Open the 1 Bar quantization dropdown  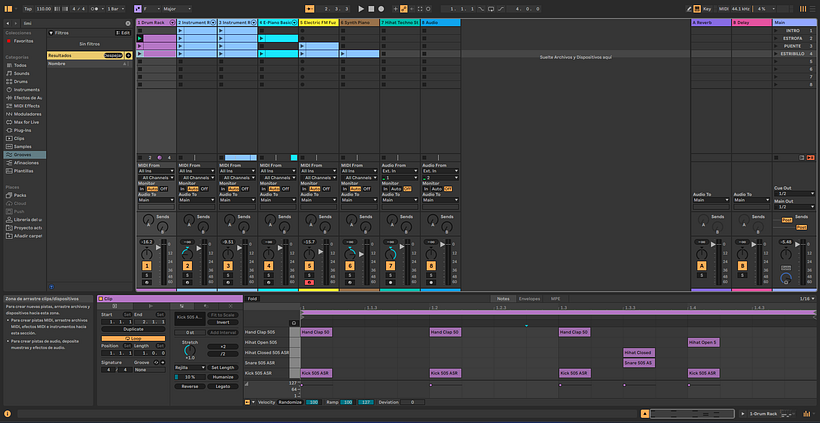(x=111, y=8)
